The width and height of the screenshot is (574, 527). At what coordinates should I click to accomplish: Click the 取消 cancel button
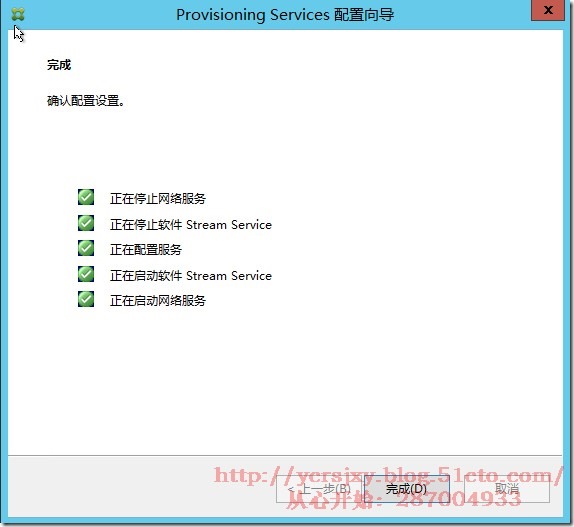coord(507,489)
